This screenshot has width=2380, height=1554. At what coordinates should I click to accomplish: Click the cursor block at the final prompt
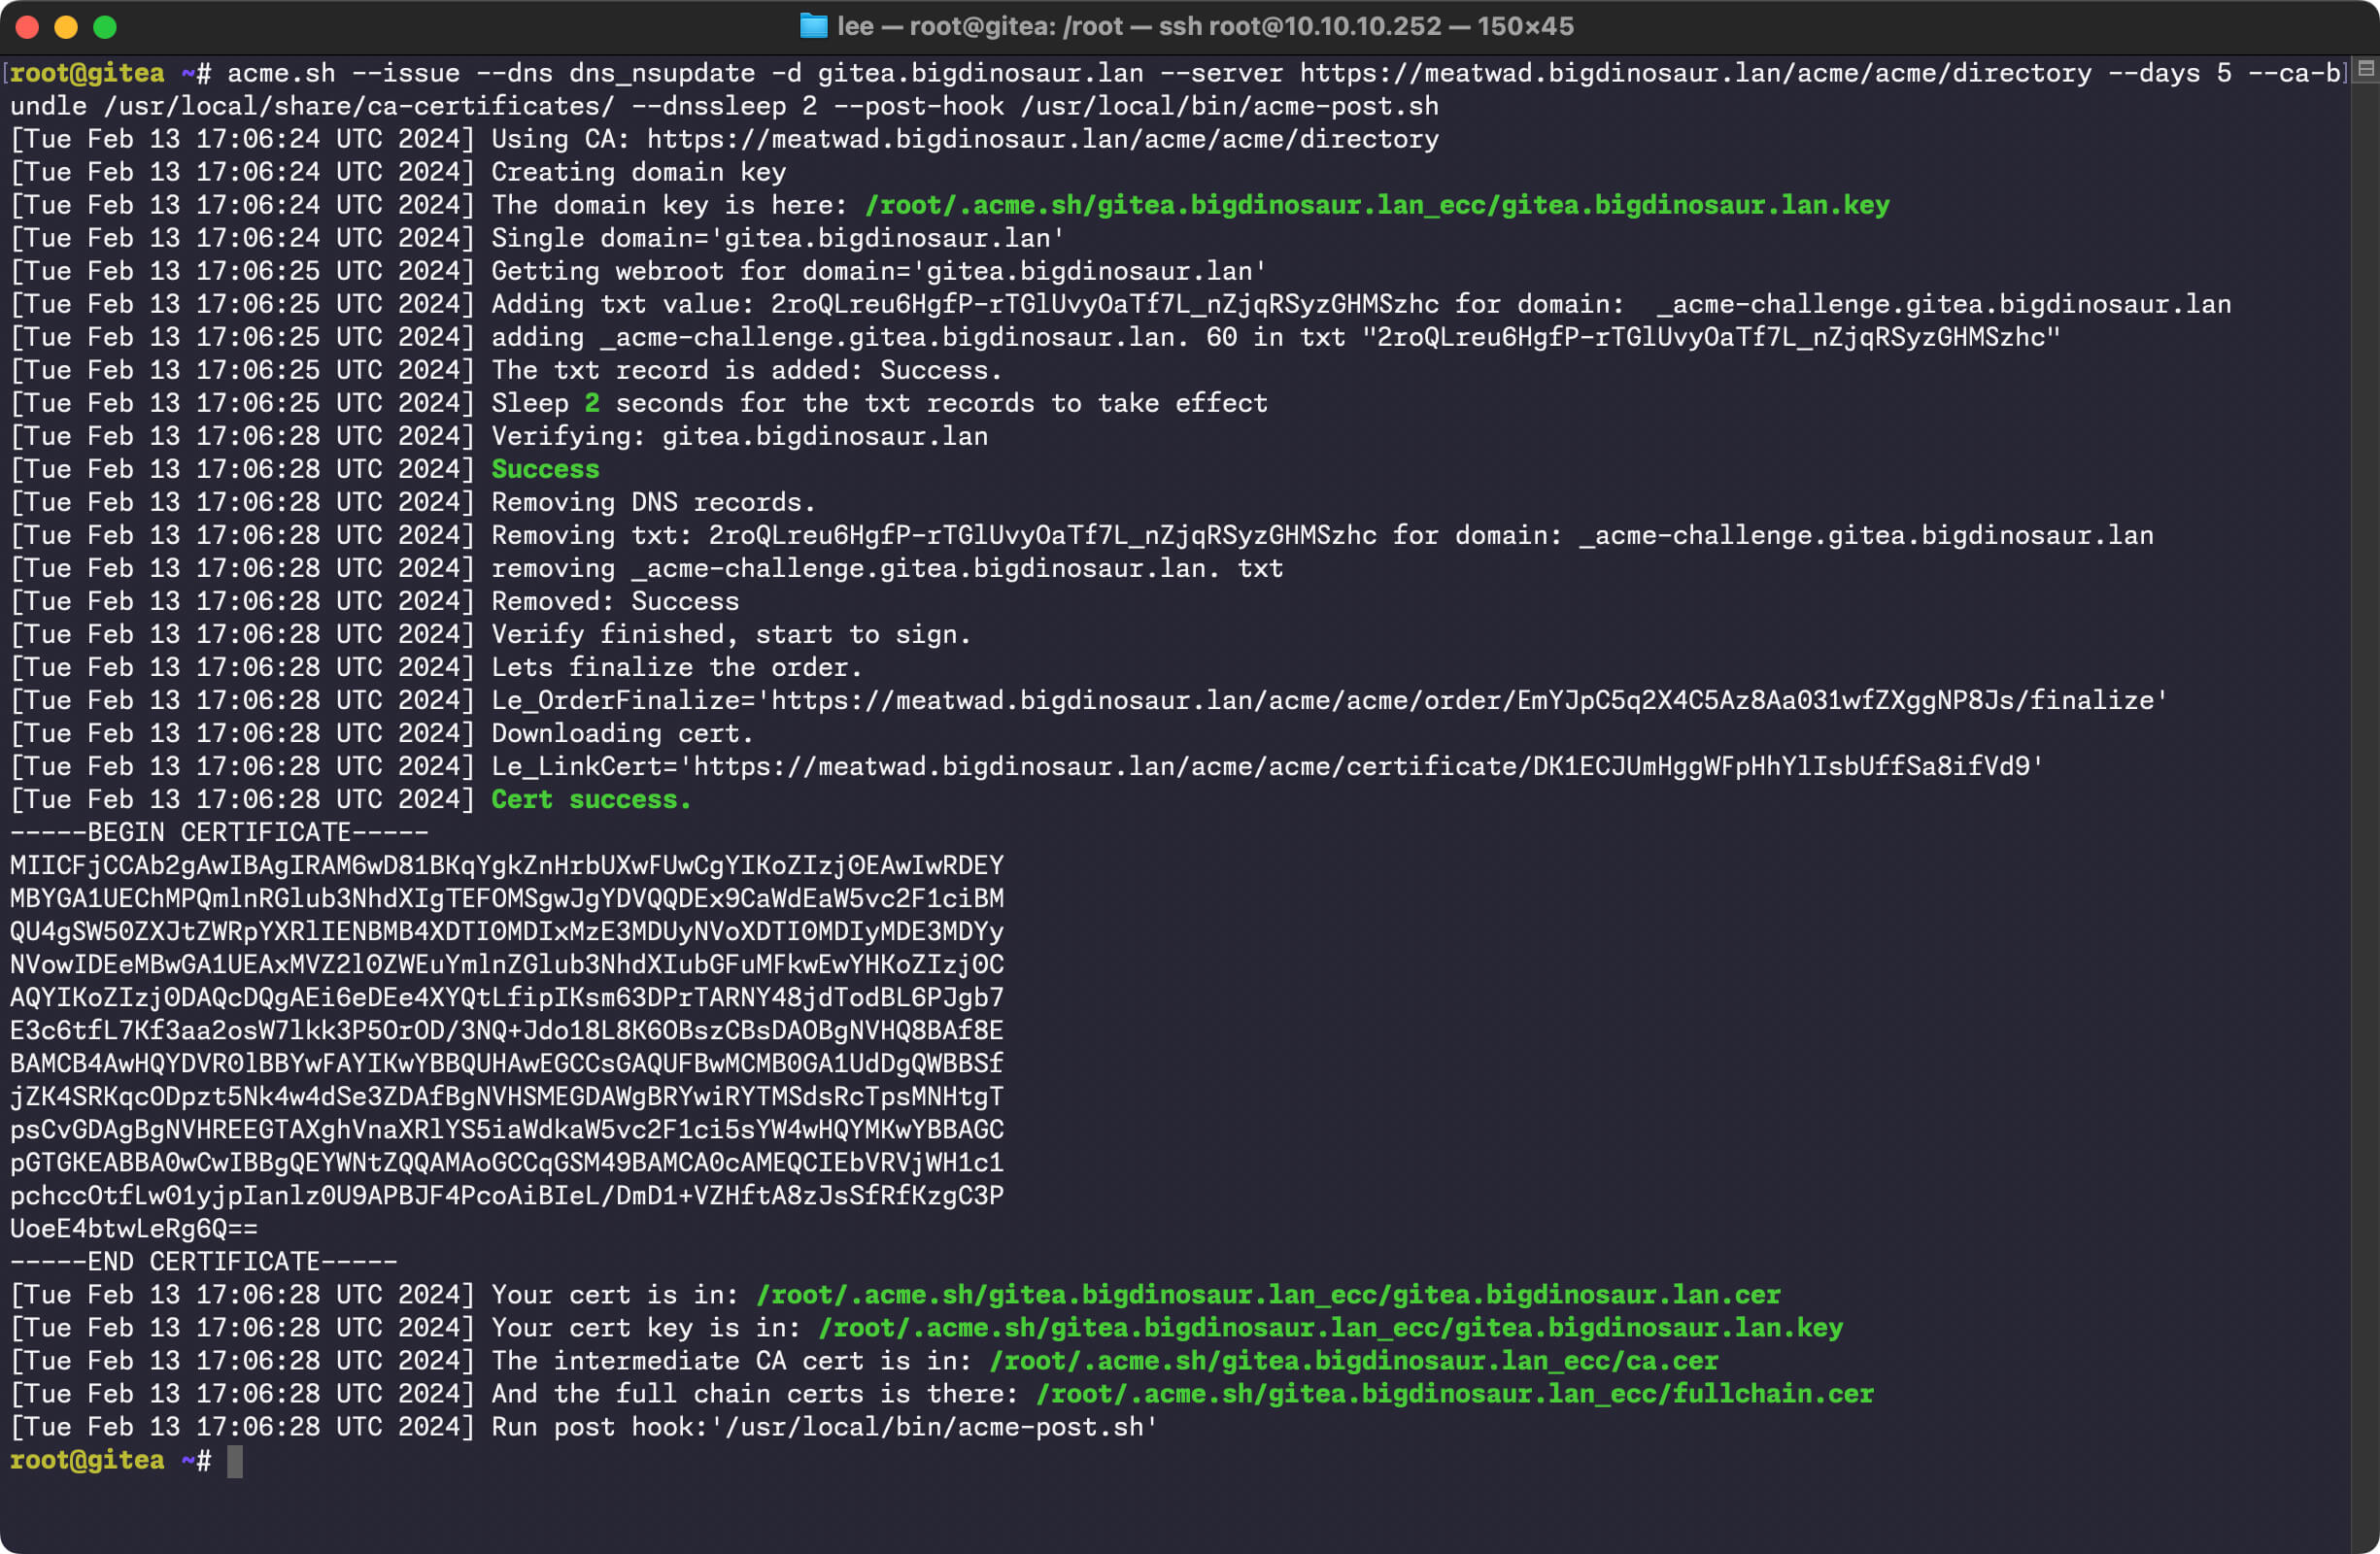(x=235, y=1461)
